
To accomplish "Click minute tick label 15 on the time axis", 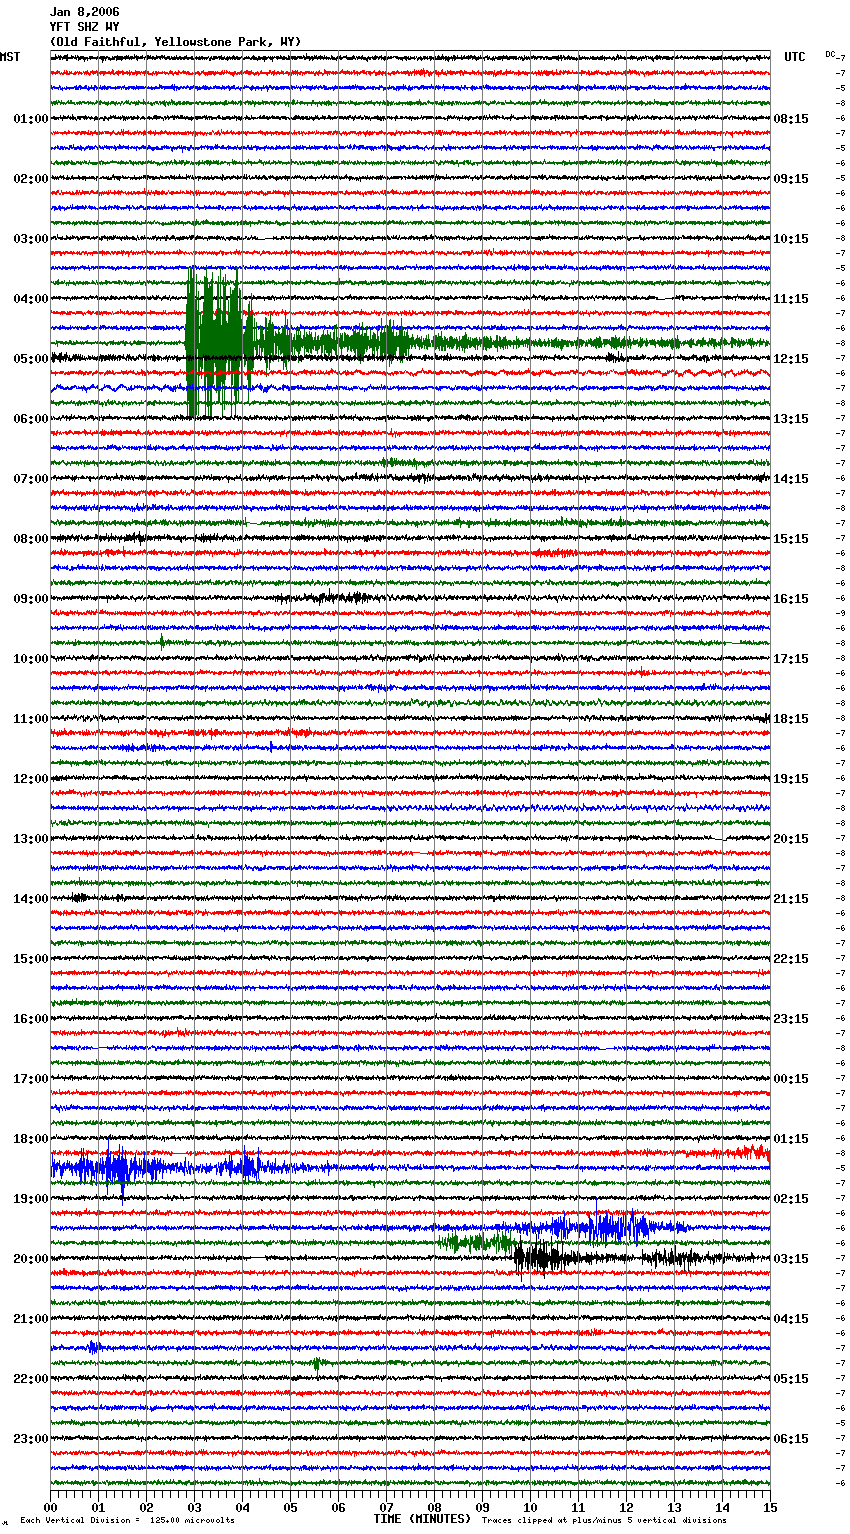I will point(770,1507).
